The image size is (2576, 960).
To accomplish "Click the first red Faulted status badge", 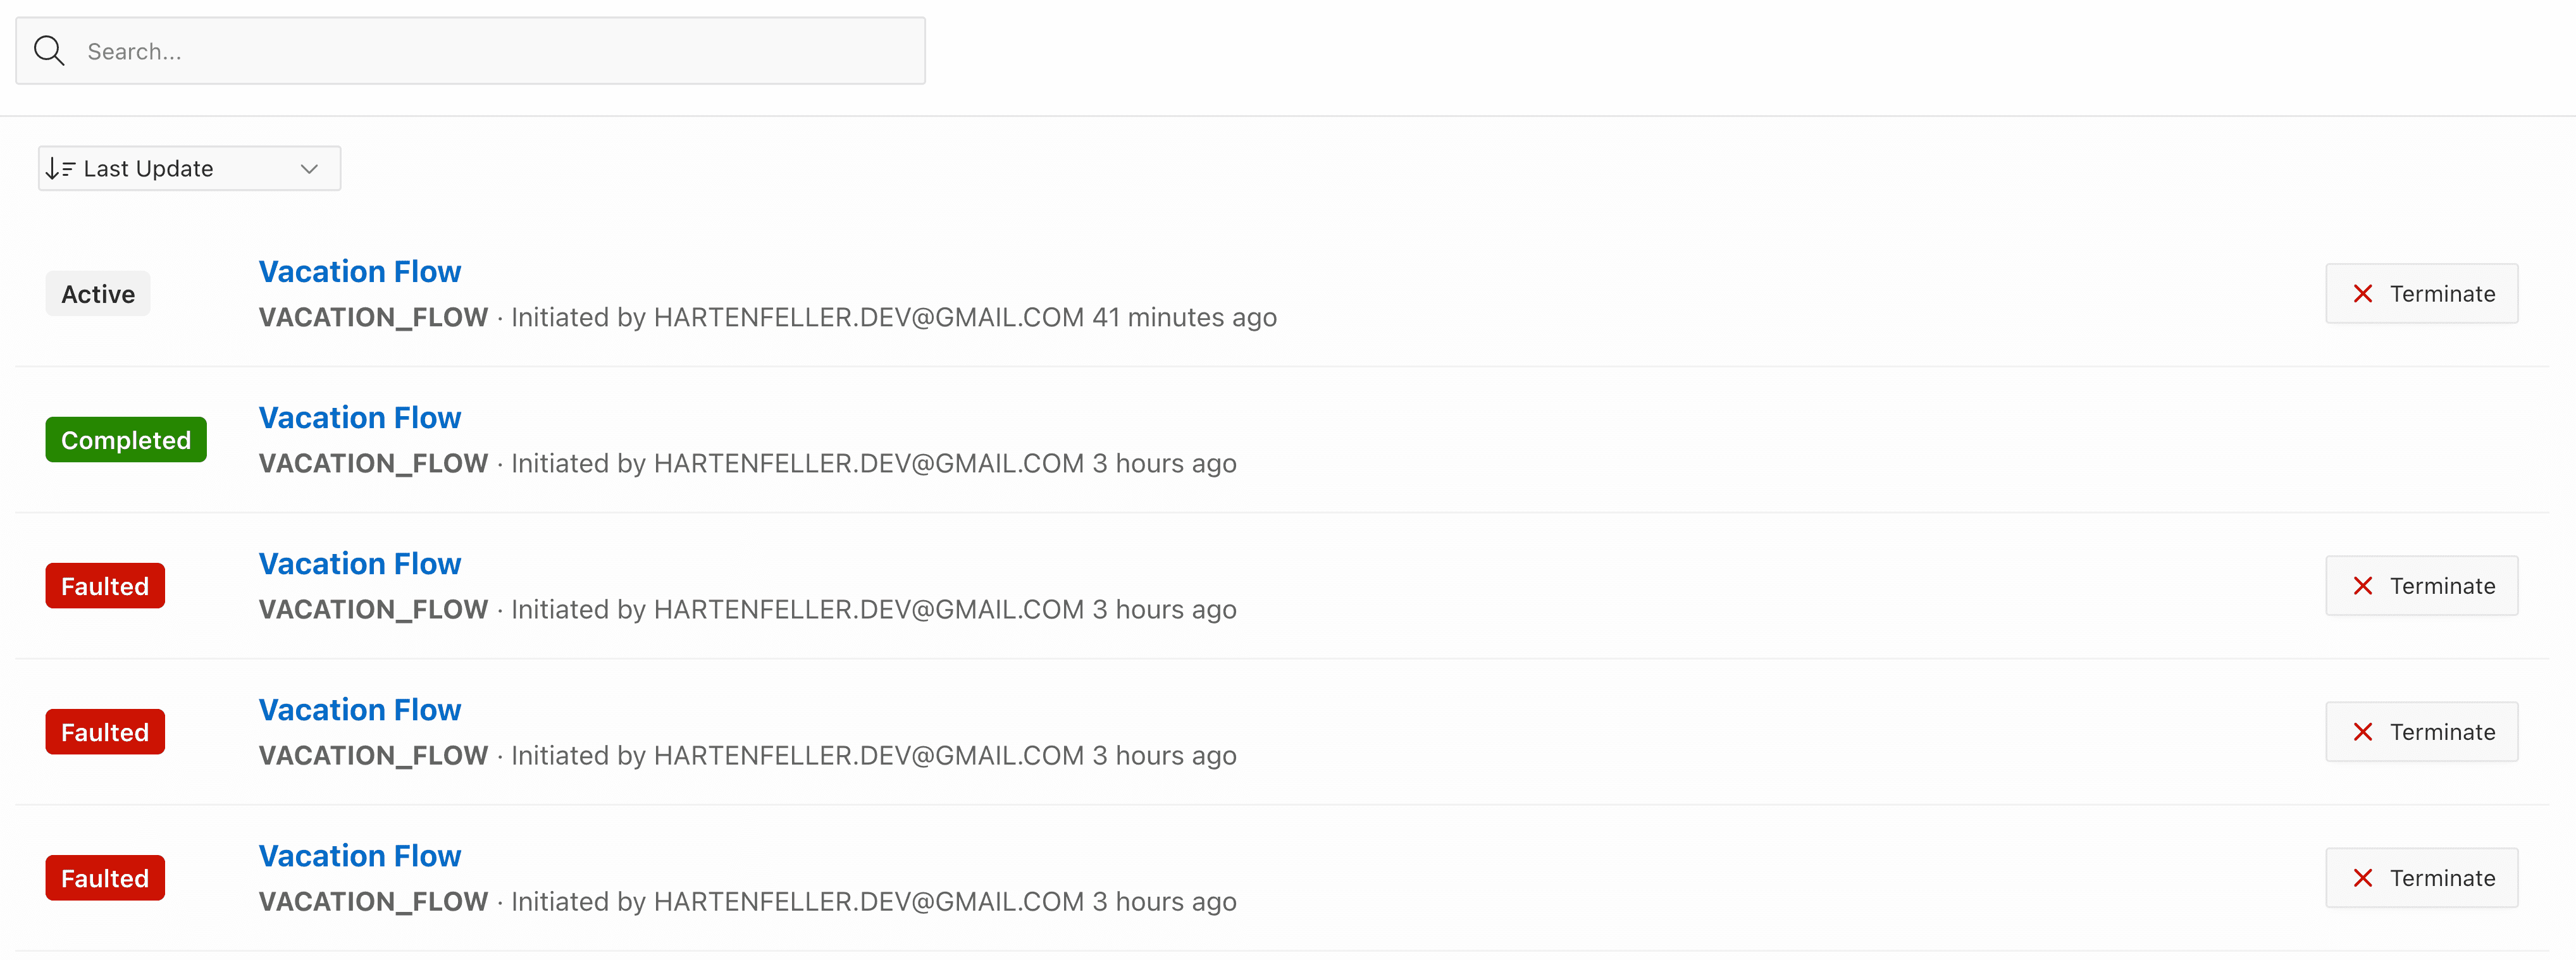I will [x=105, y=586].
